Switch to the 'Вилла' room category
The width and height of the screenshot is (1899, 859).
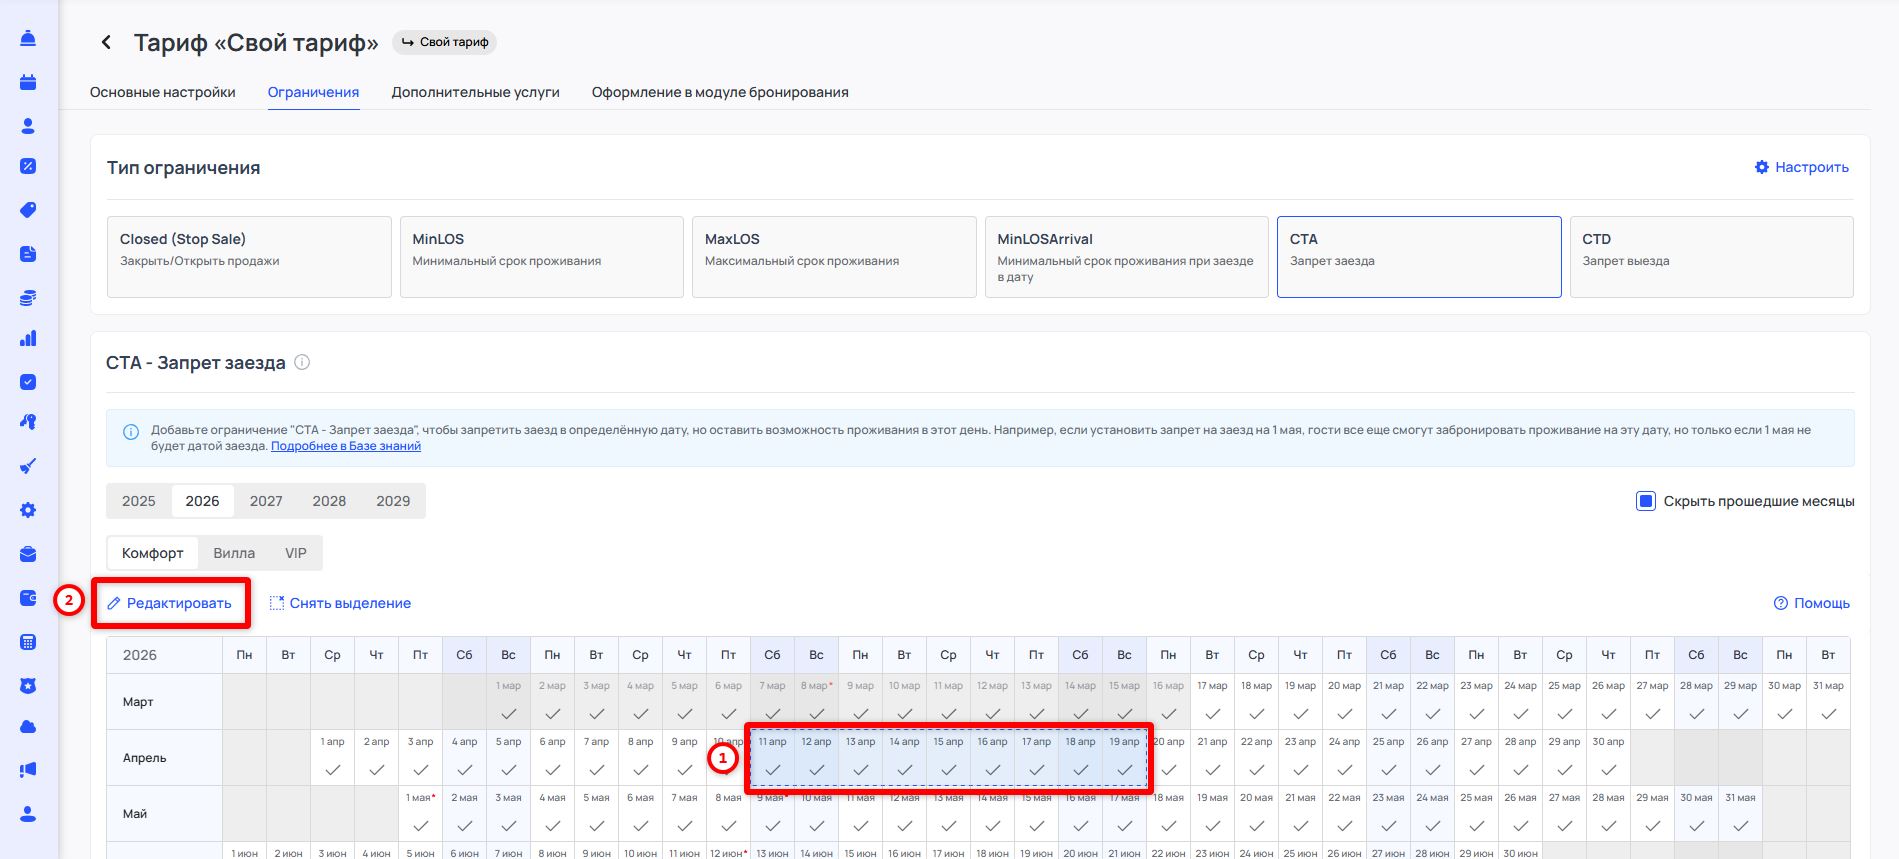coord(234,553)
